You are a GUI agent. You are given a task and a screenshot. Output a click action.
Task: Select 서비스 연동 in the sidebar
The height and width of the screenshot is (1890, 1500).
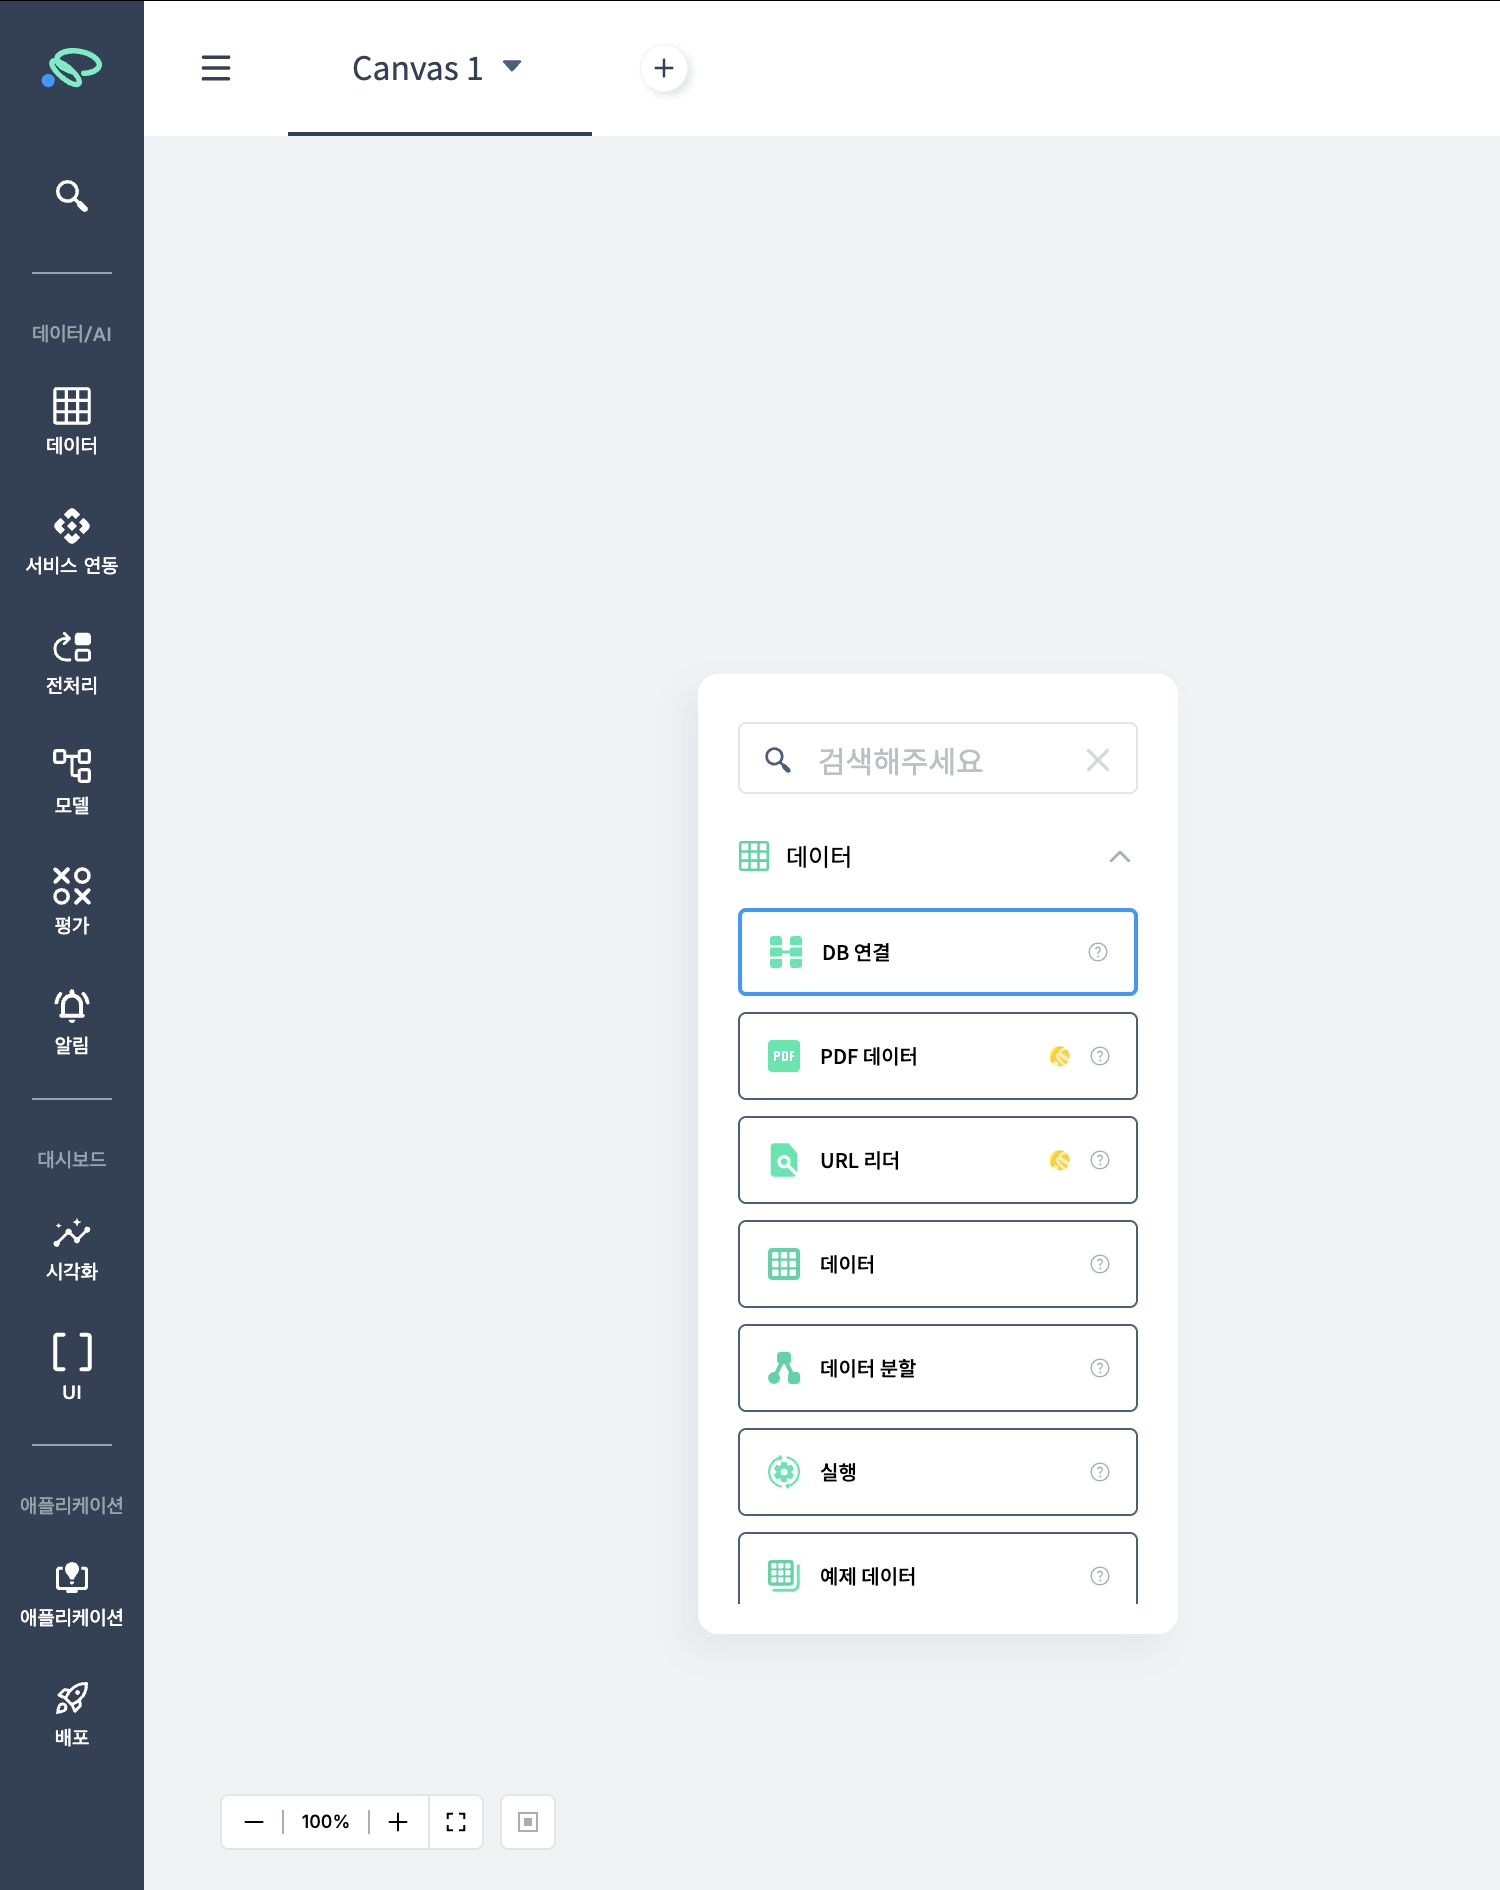[71, 541]
